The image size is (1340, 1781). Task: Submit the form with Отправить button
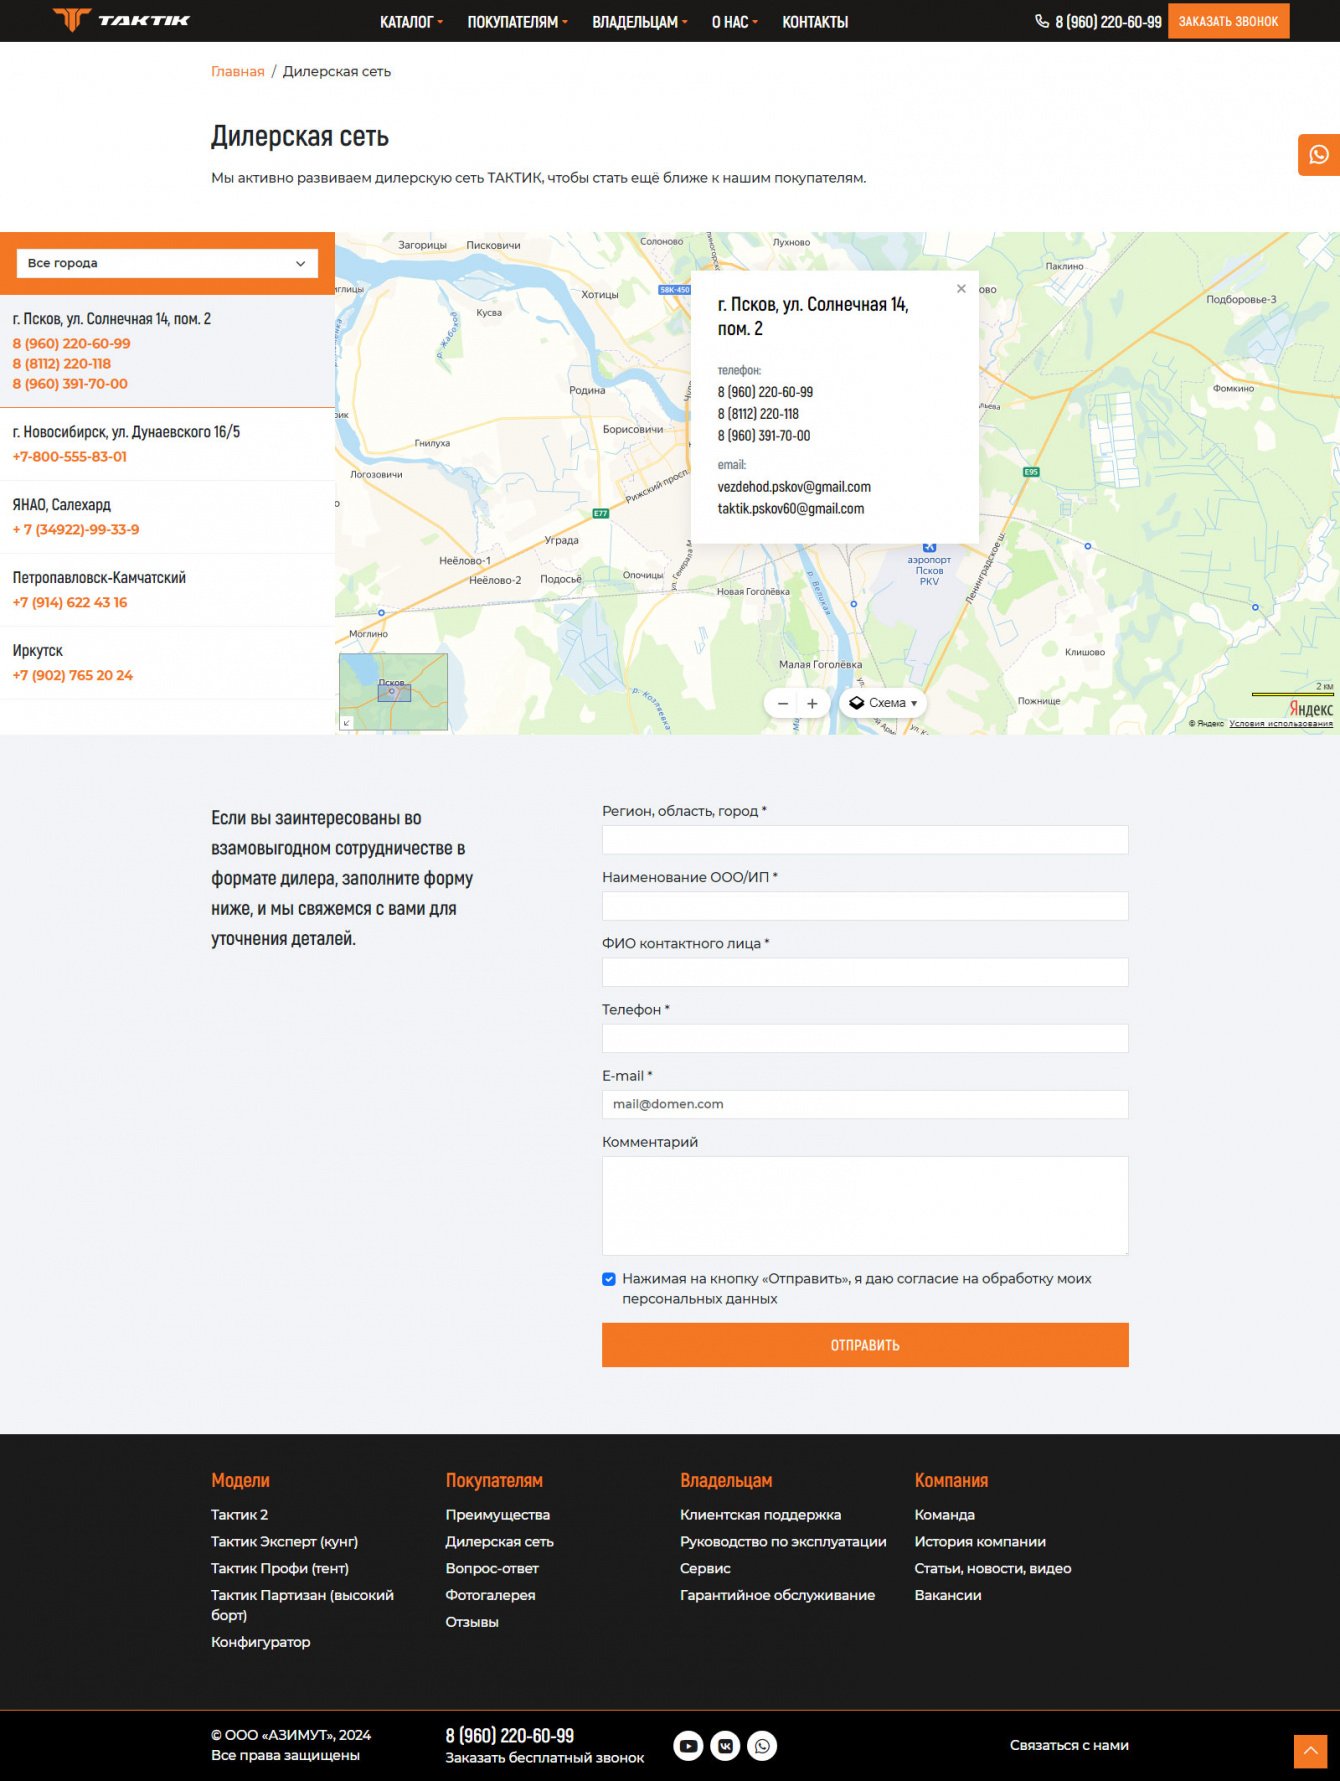click(x=865, y=1345)
